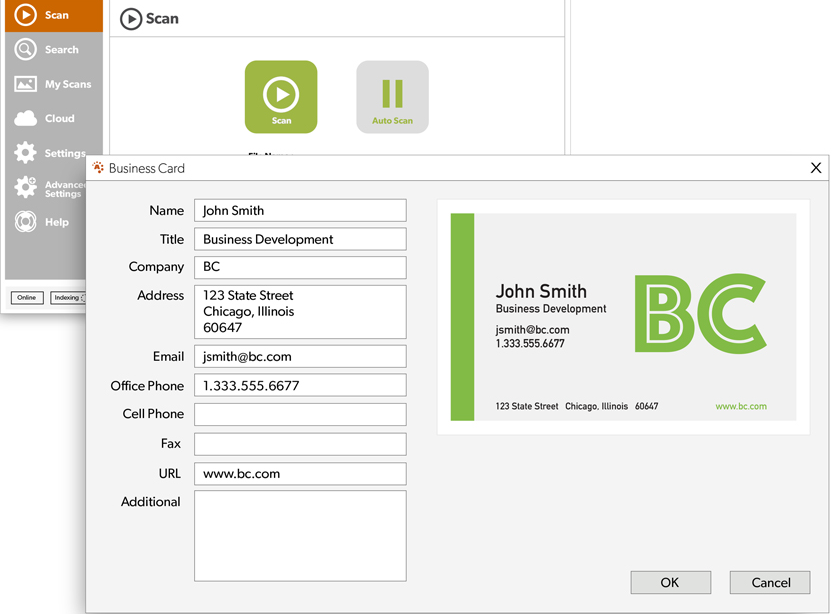Viewport: 832px width, 614px height.
Task: Click the Name field containing John Smith
Action: click(300, 210)
